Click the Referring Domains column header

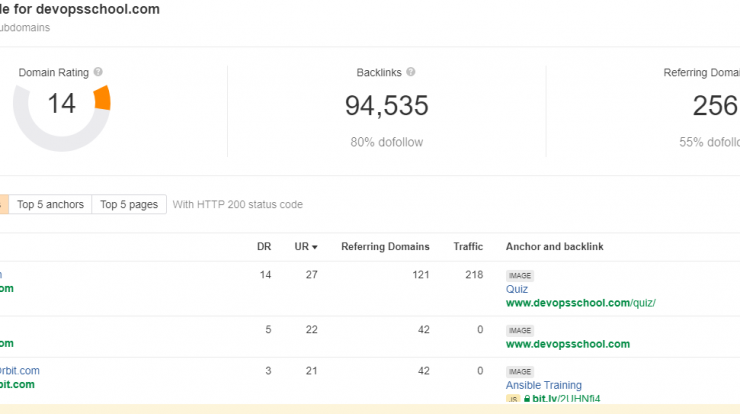click(x=385, y=246)
